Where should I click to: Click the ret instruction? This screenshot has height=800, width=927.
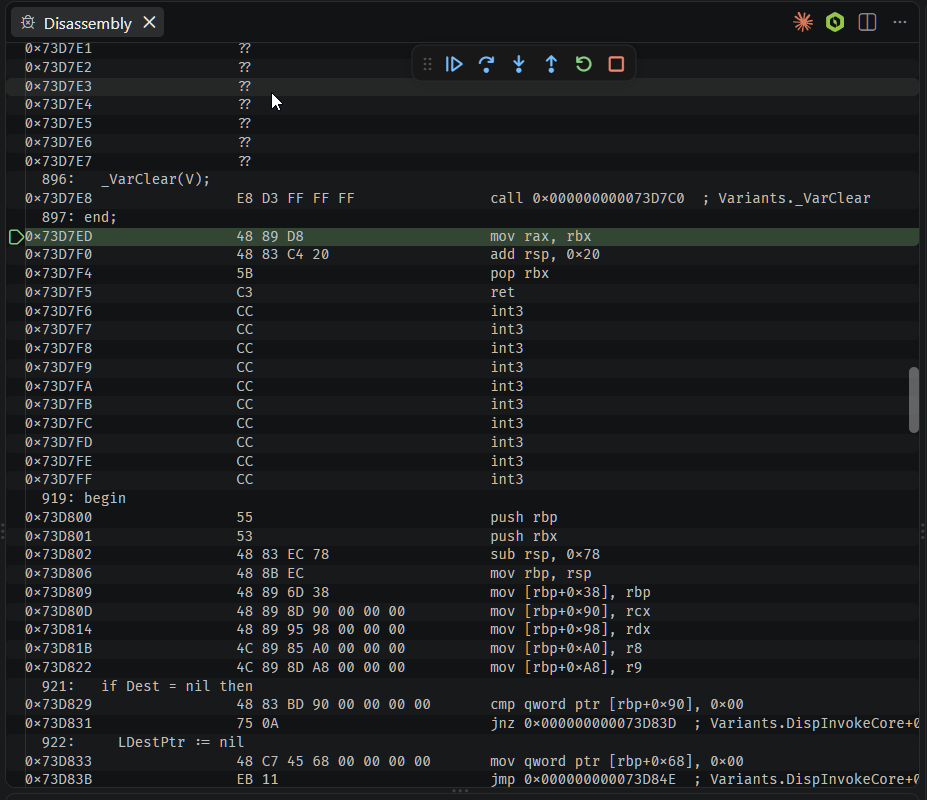pos(503,293)
